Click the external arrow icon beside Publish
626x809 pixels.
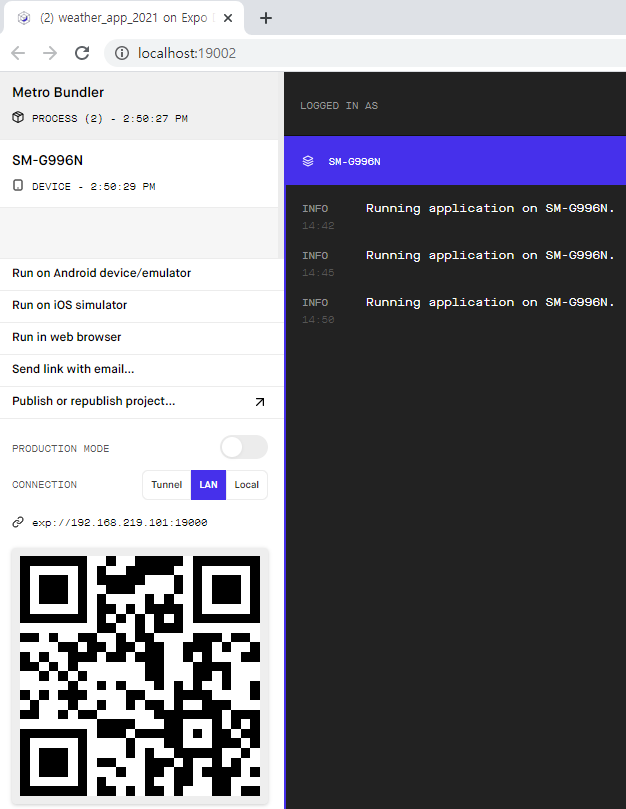click(x=260, y=402)
